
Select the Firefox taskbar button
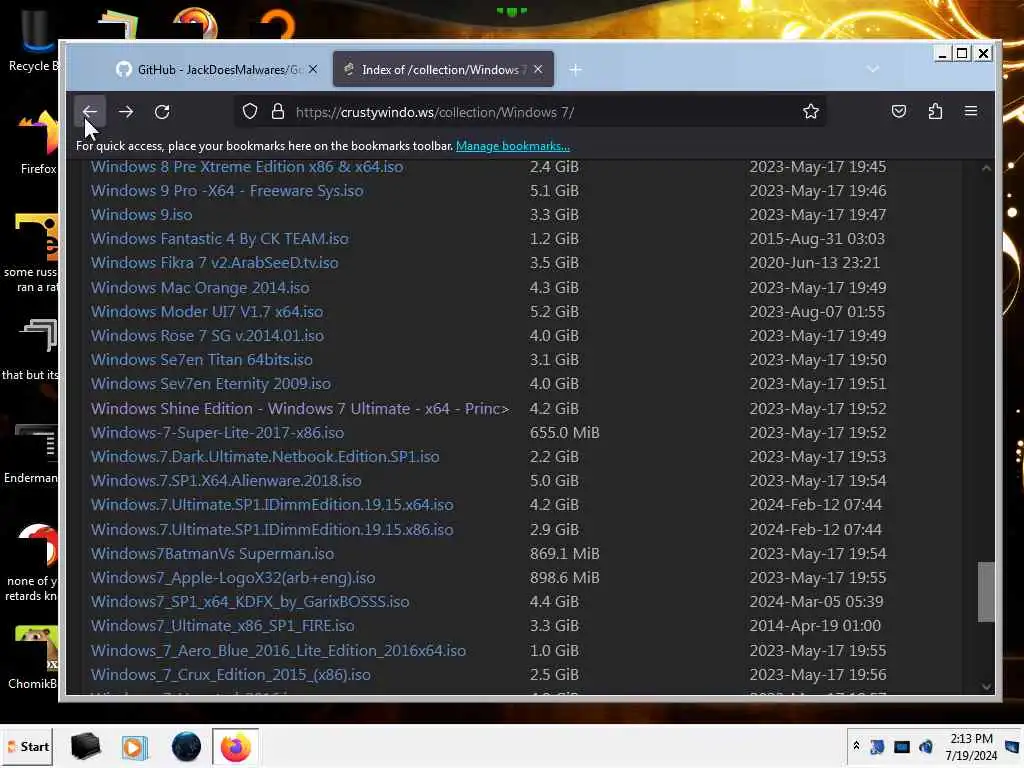pos(236,747)
